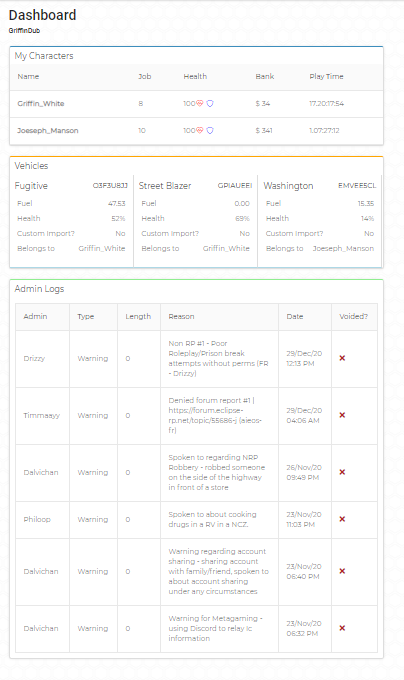Click the Date column header in Admin Logs
The width and height of the screenshot is (404, 680).
coord(295,317)
